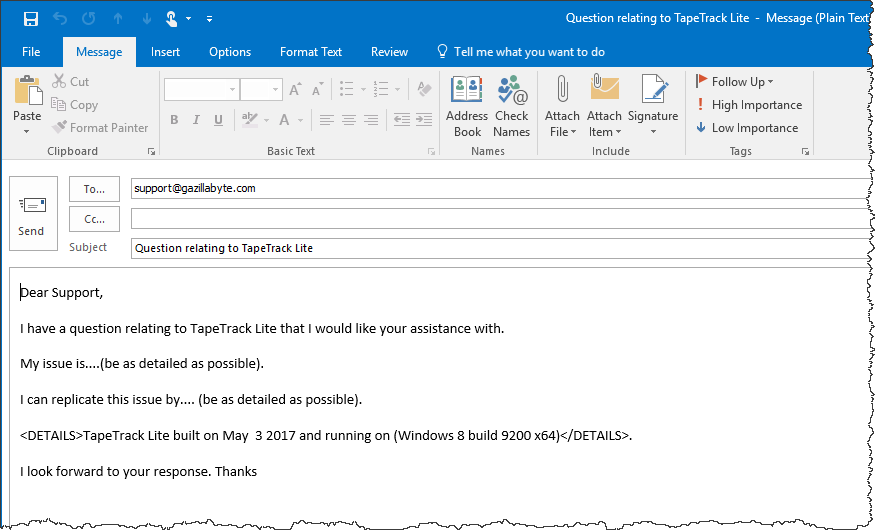
Task: Click the Align Left icon
Action: (x=326, y=120)
